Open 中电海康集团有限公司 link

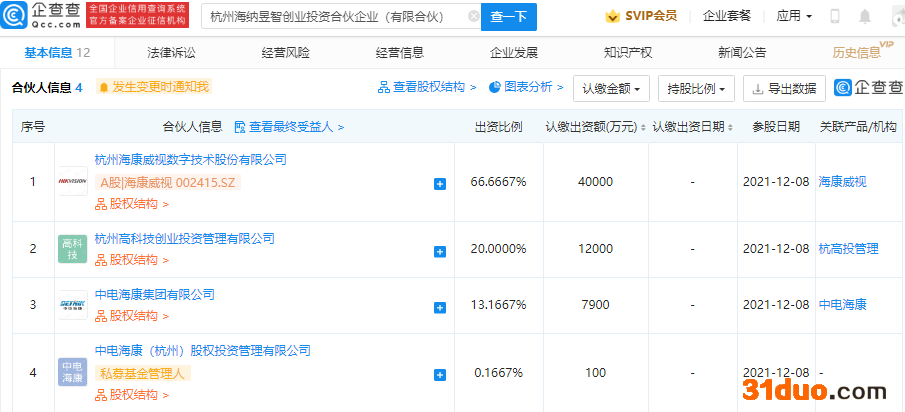154,295
